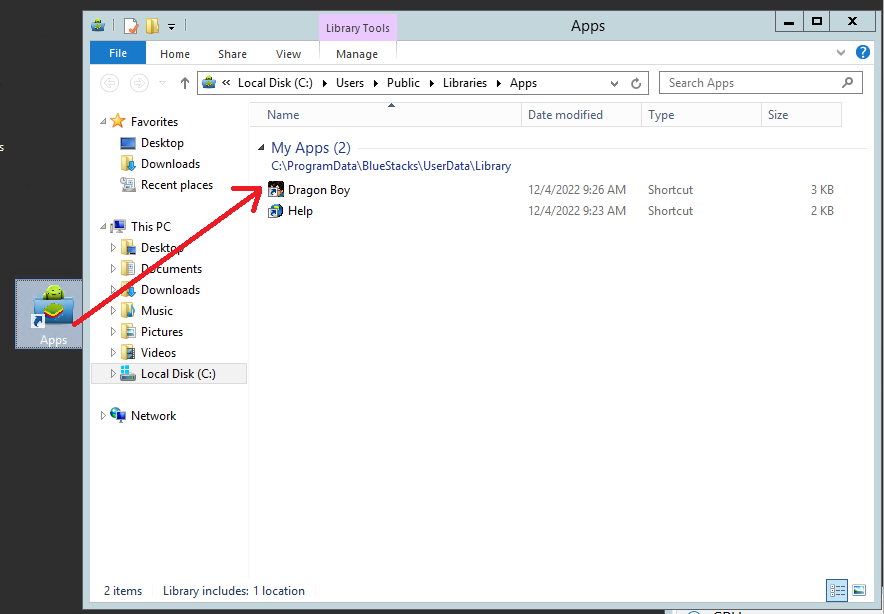
Task: Click the Network globe icon
Action: pos(118,415)
